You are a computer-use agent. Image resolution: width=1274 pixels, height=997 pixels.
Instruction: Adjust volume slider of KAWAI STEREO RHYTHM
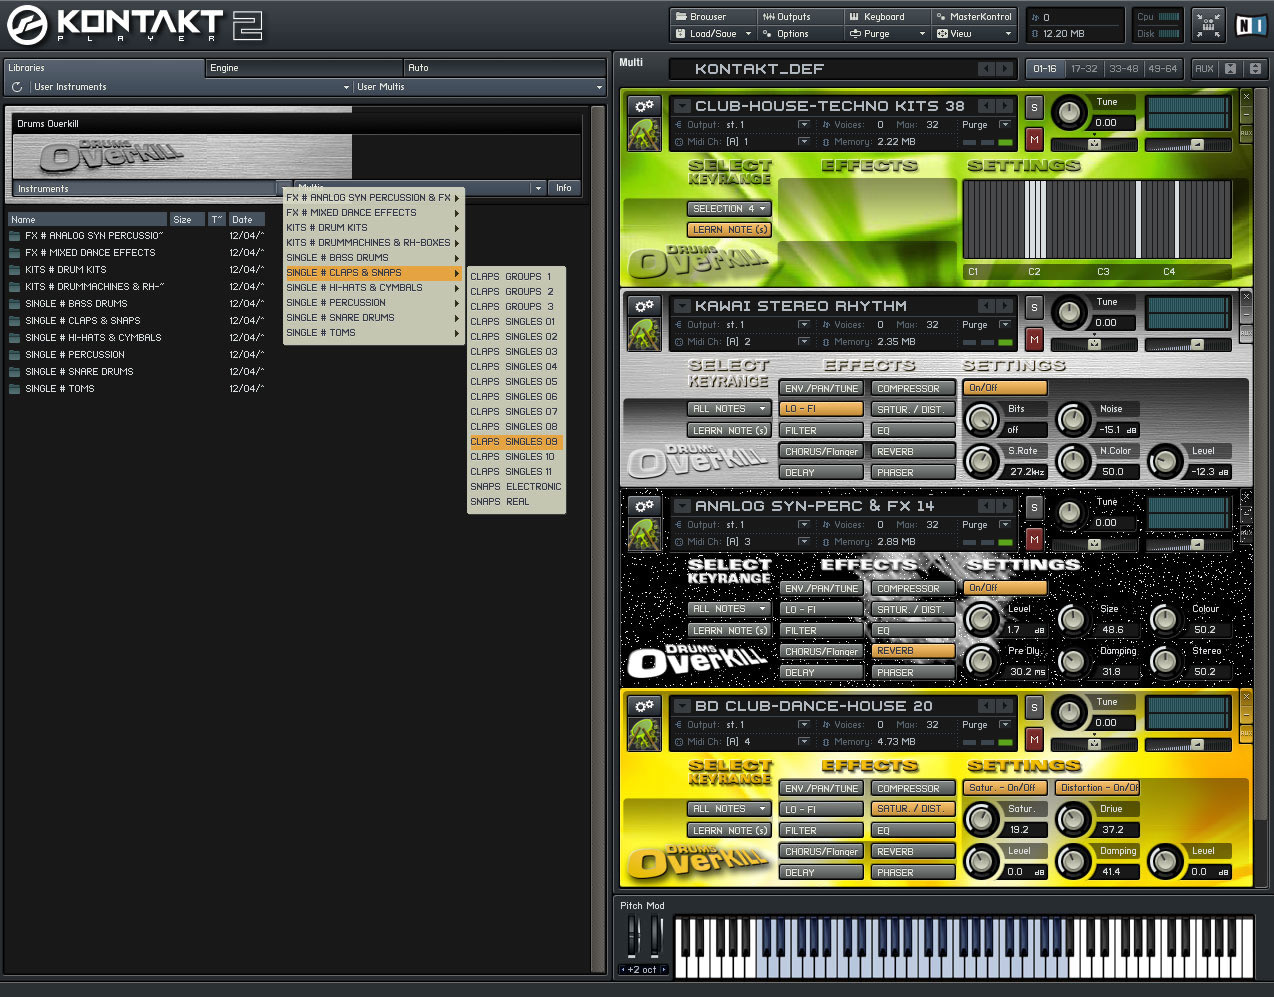(x=1188, y=345)
